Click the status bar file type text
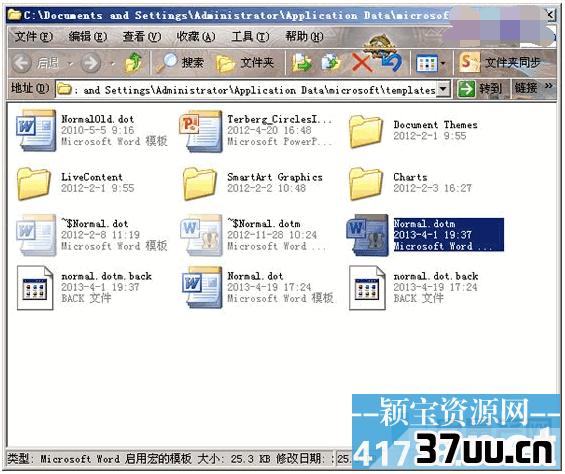 click(x=99, y=459)
